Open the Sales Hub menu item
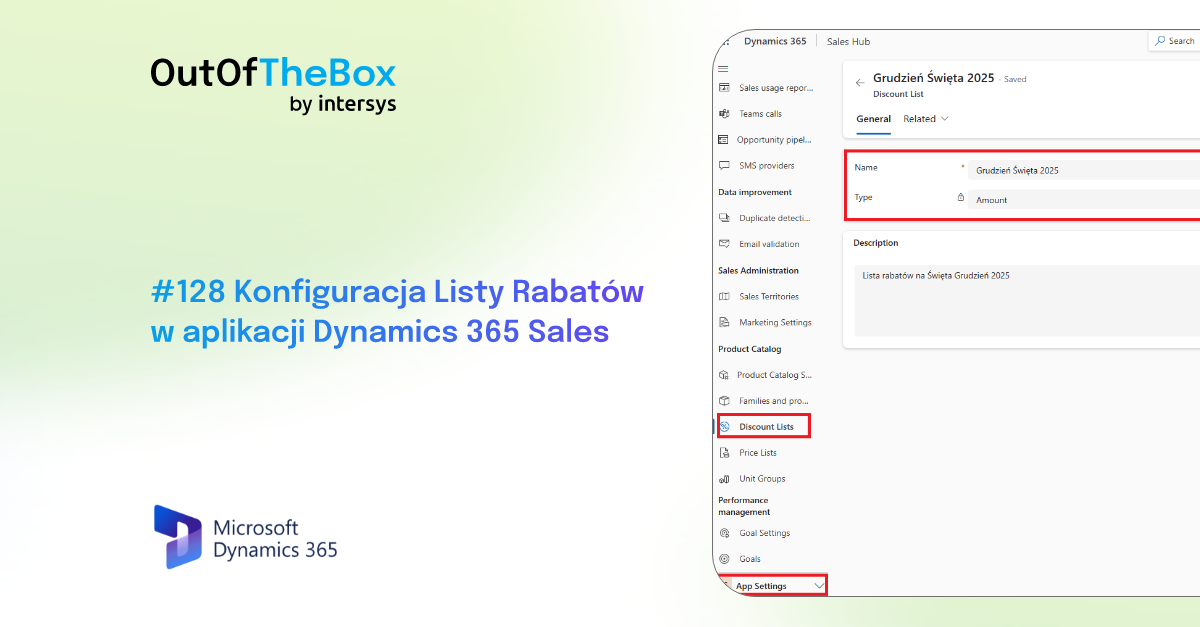1200x627 pixels. coord(847,41)
